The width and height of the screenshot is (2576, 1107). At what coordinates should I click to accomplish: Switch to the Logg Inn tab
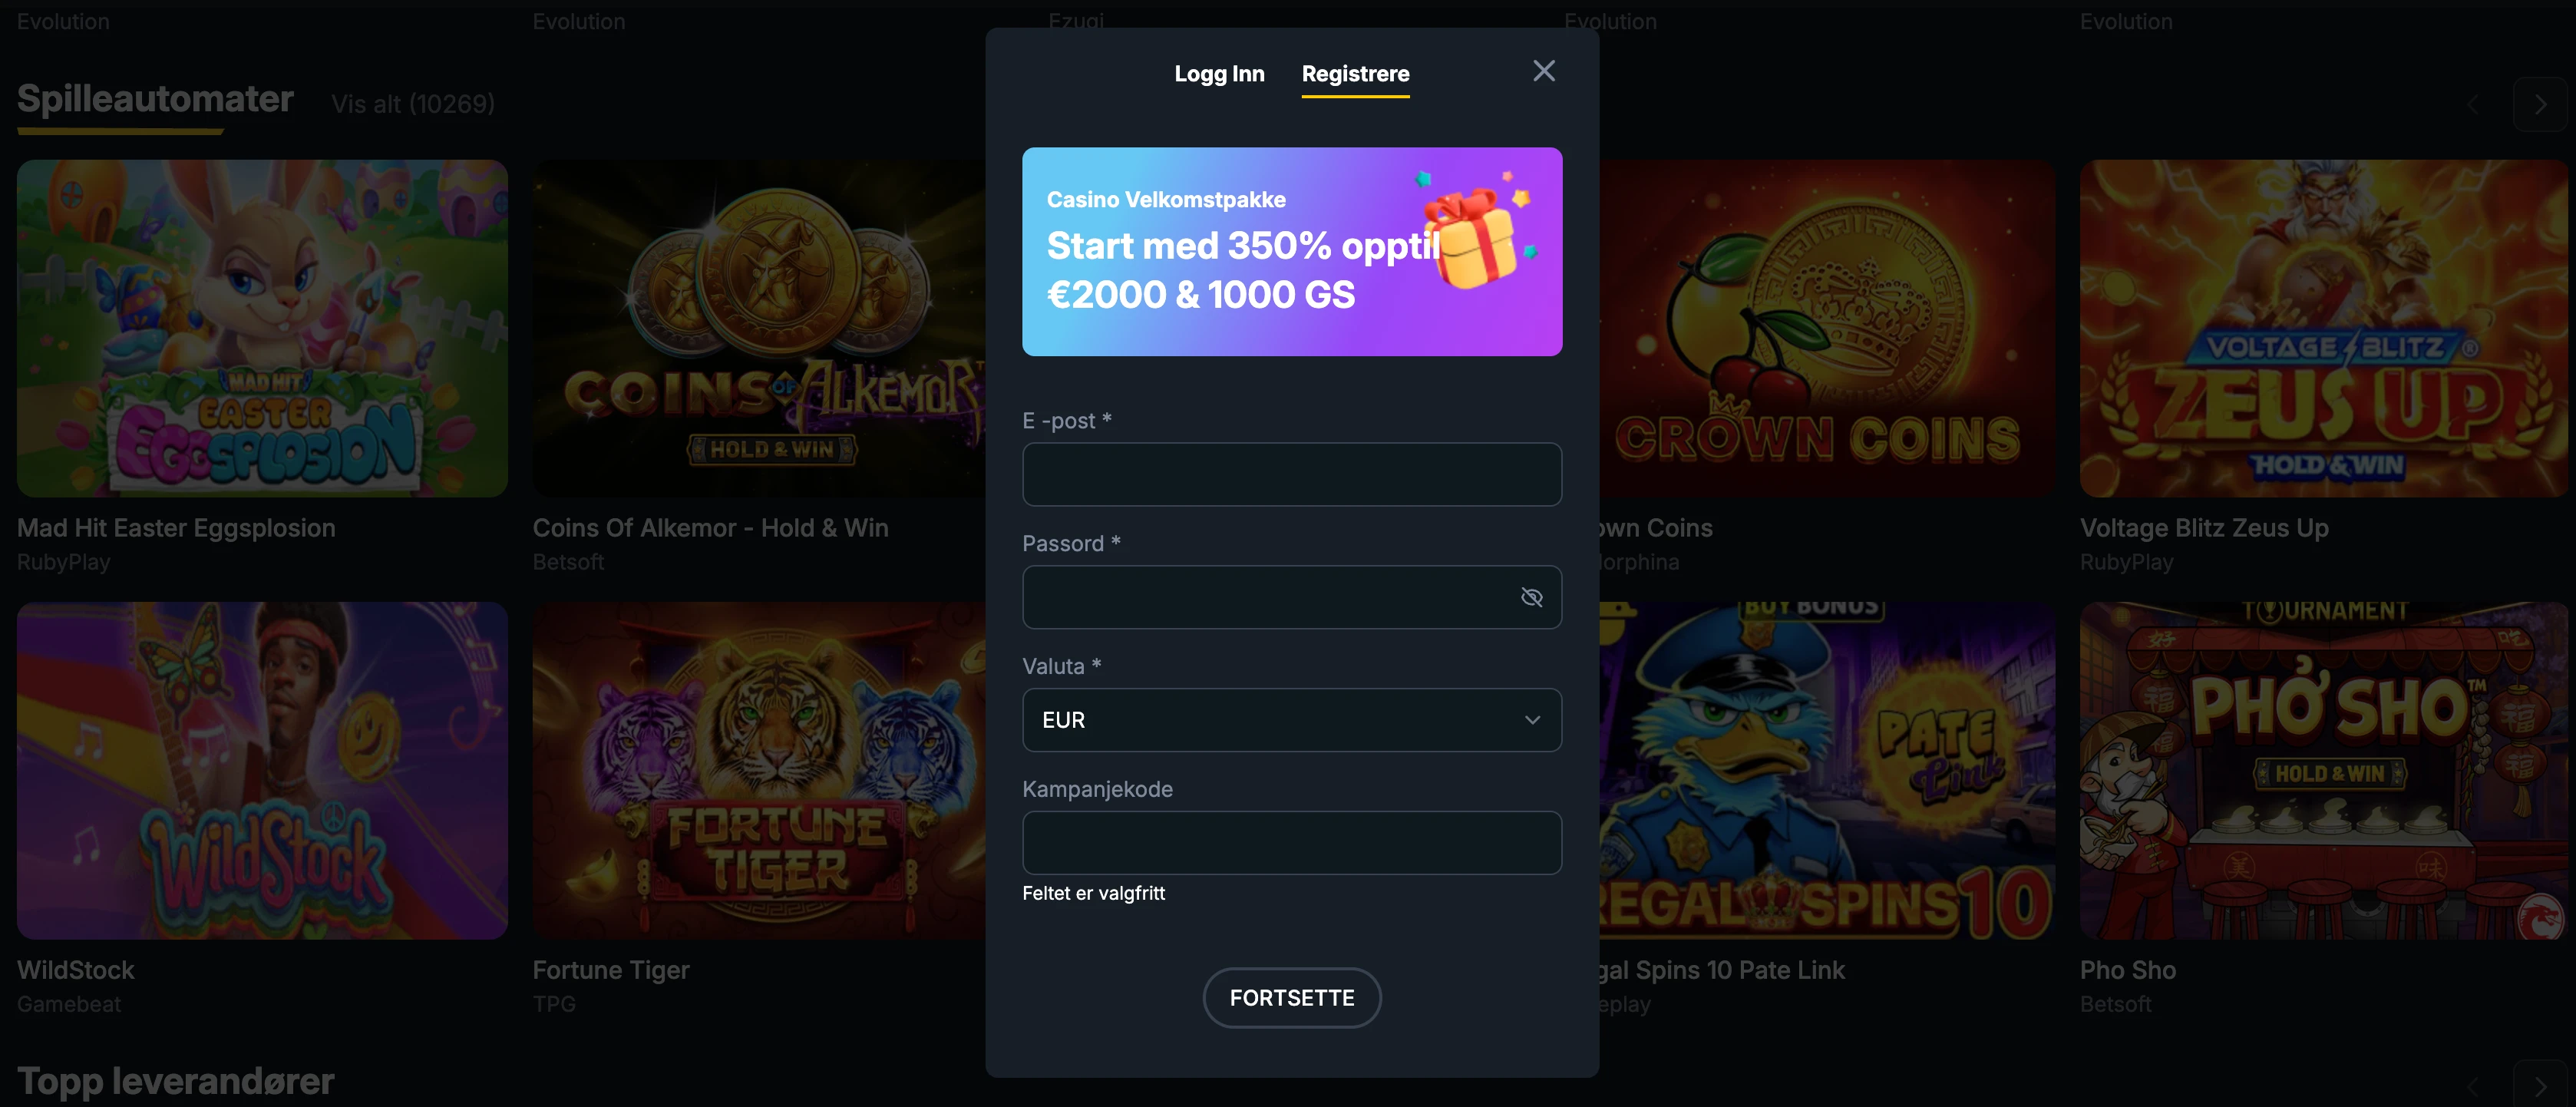tap(1219, 74)
